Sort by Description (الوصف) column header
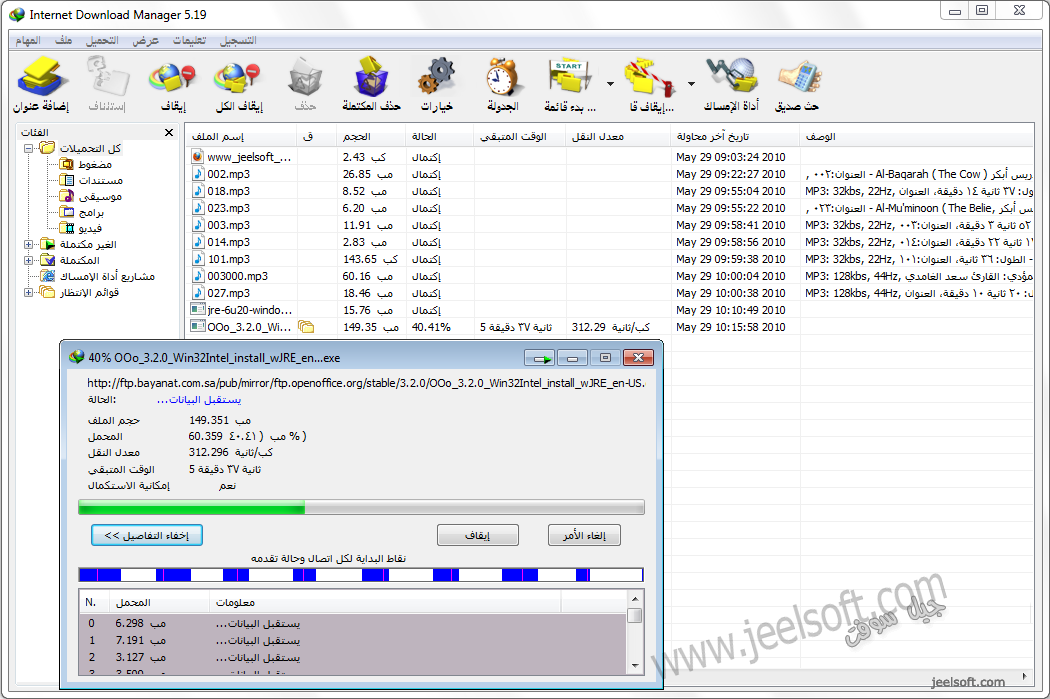1050x699 pixels. tap(916, 137)
